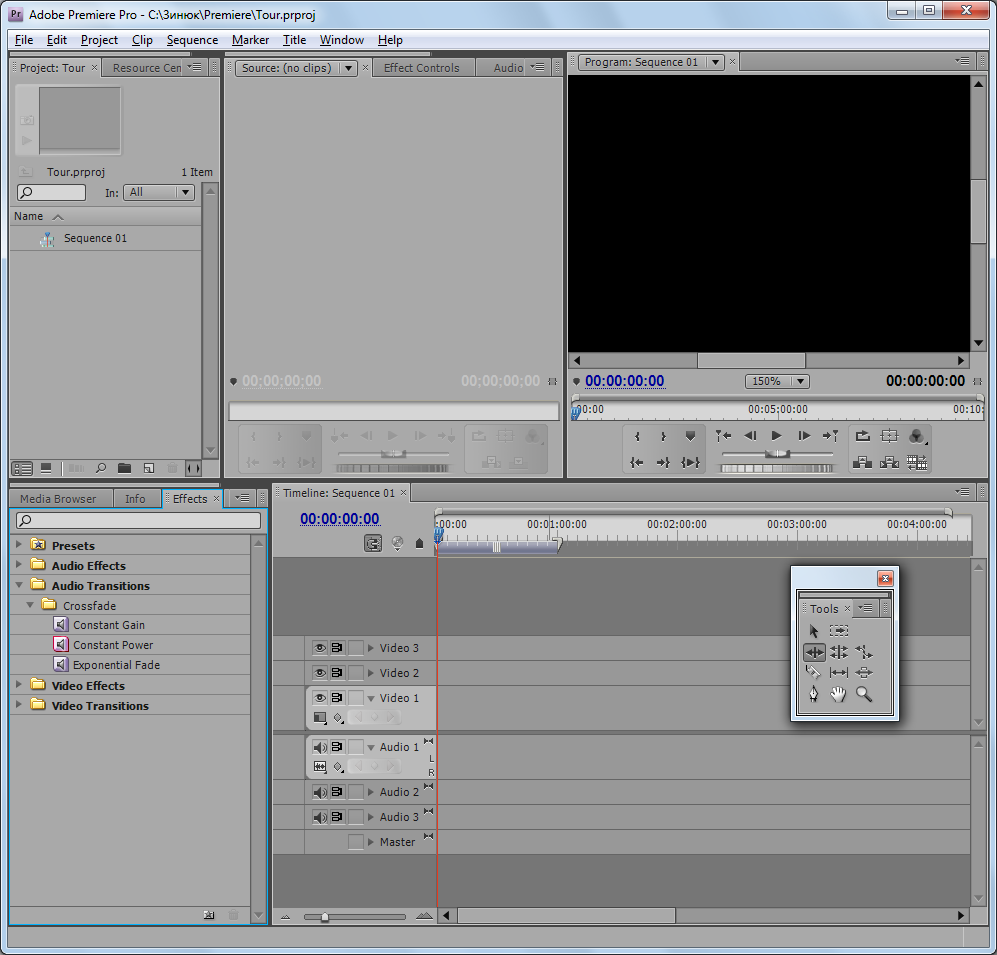
Task: Click the Lift button in Program monitor
Action: tap(862, 463)
